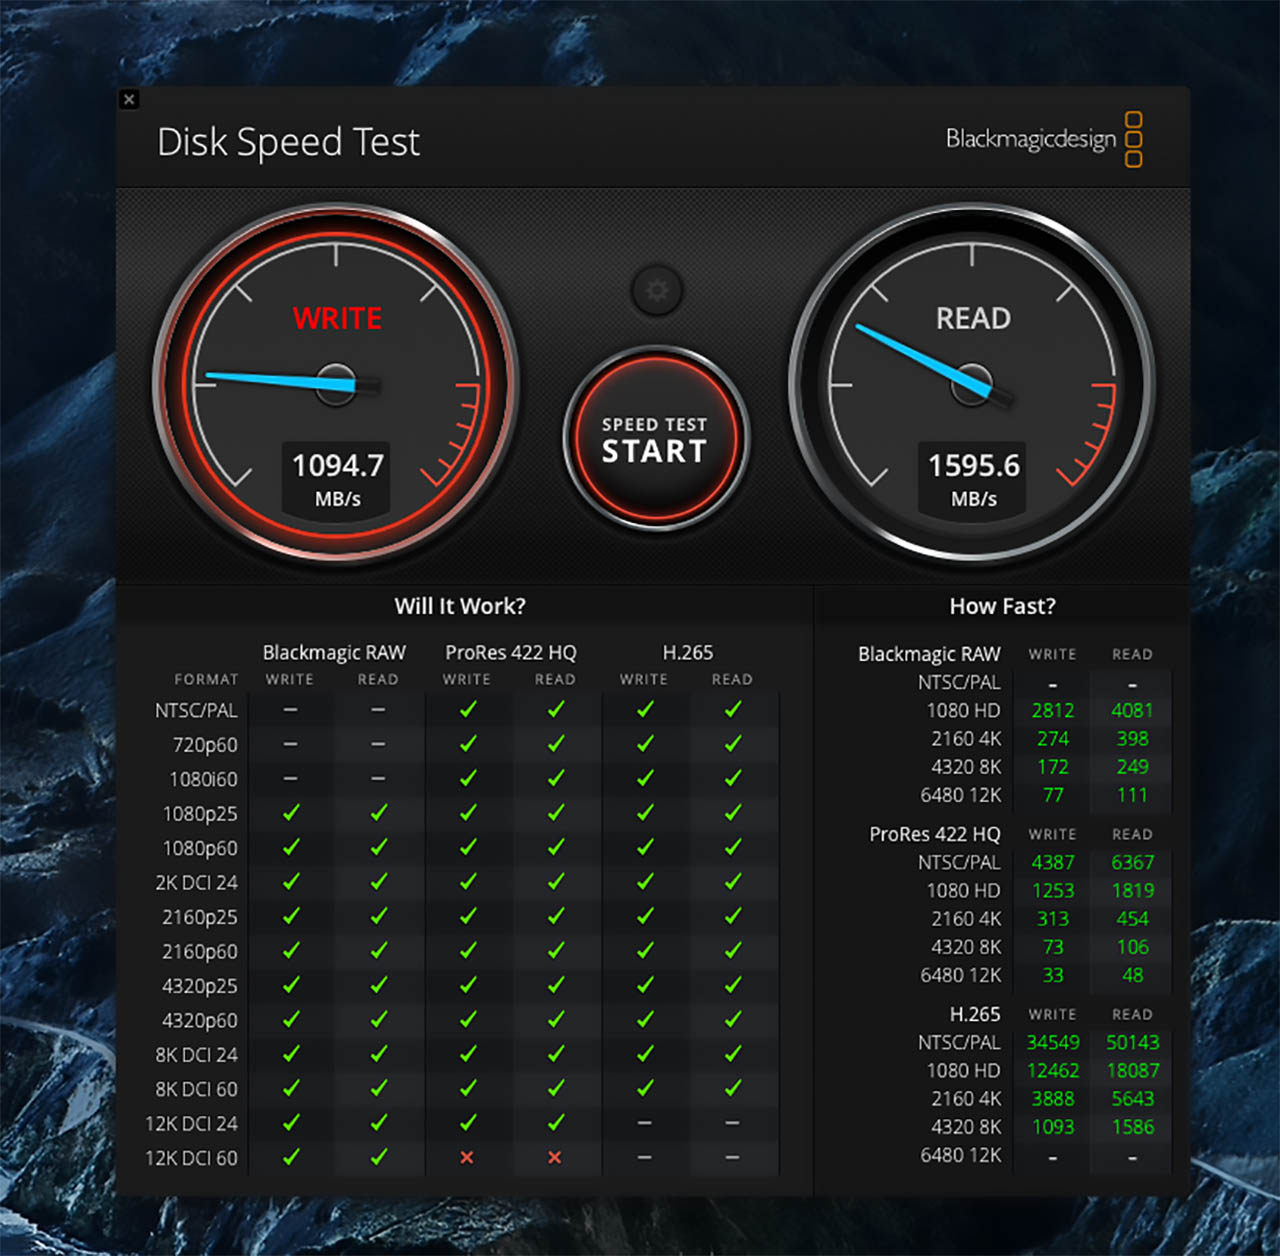Click H.265 header in Will It Work table
This screenshot has width=1280, height=1256.
coord(688,653)
